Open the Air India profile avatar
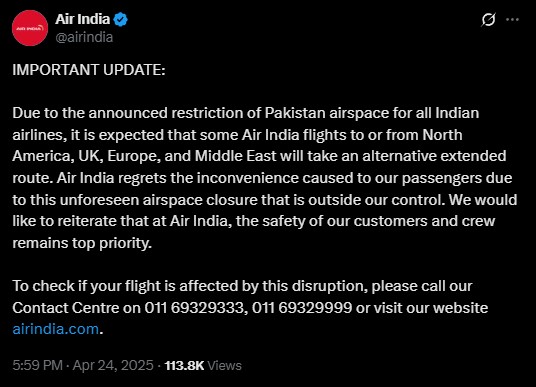536x387 pixels. click(x=30, y=28)
